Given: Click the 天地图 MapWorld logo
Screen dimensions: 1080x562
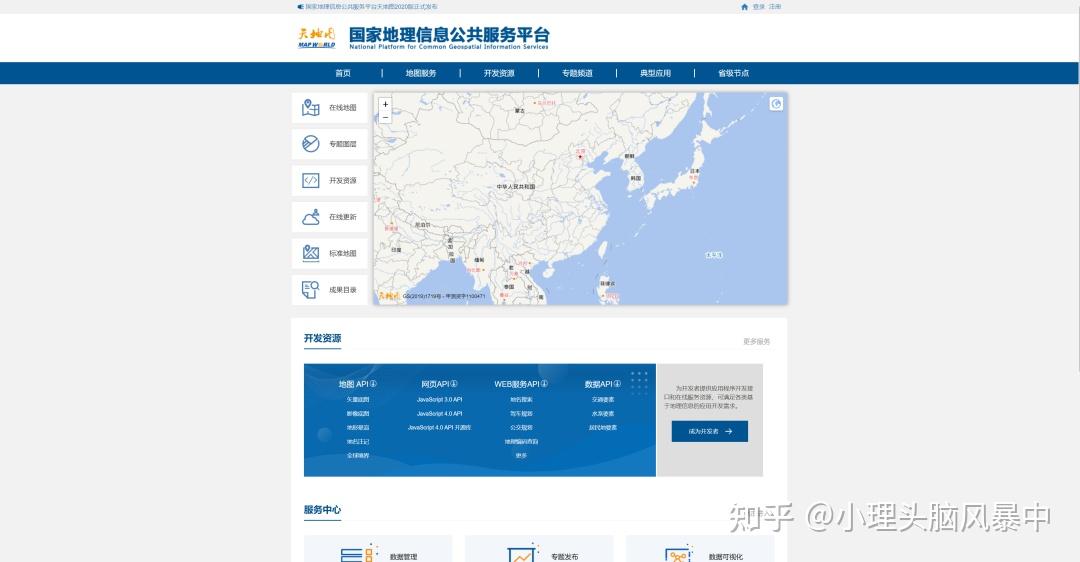Looking at the screenshot, I should tap(317, 37).
